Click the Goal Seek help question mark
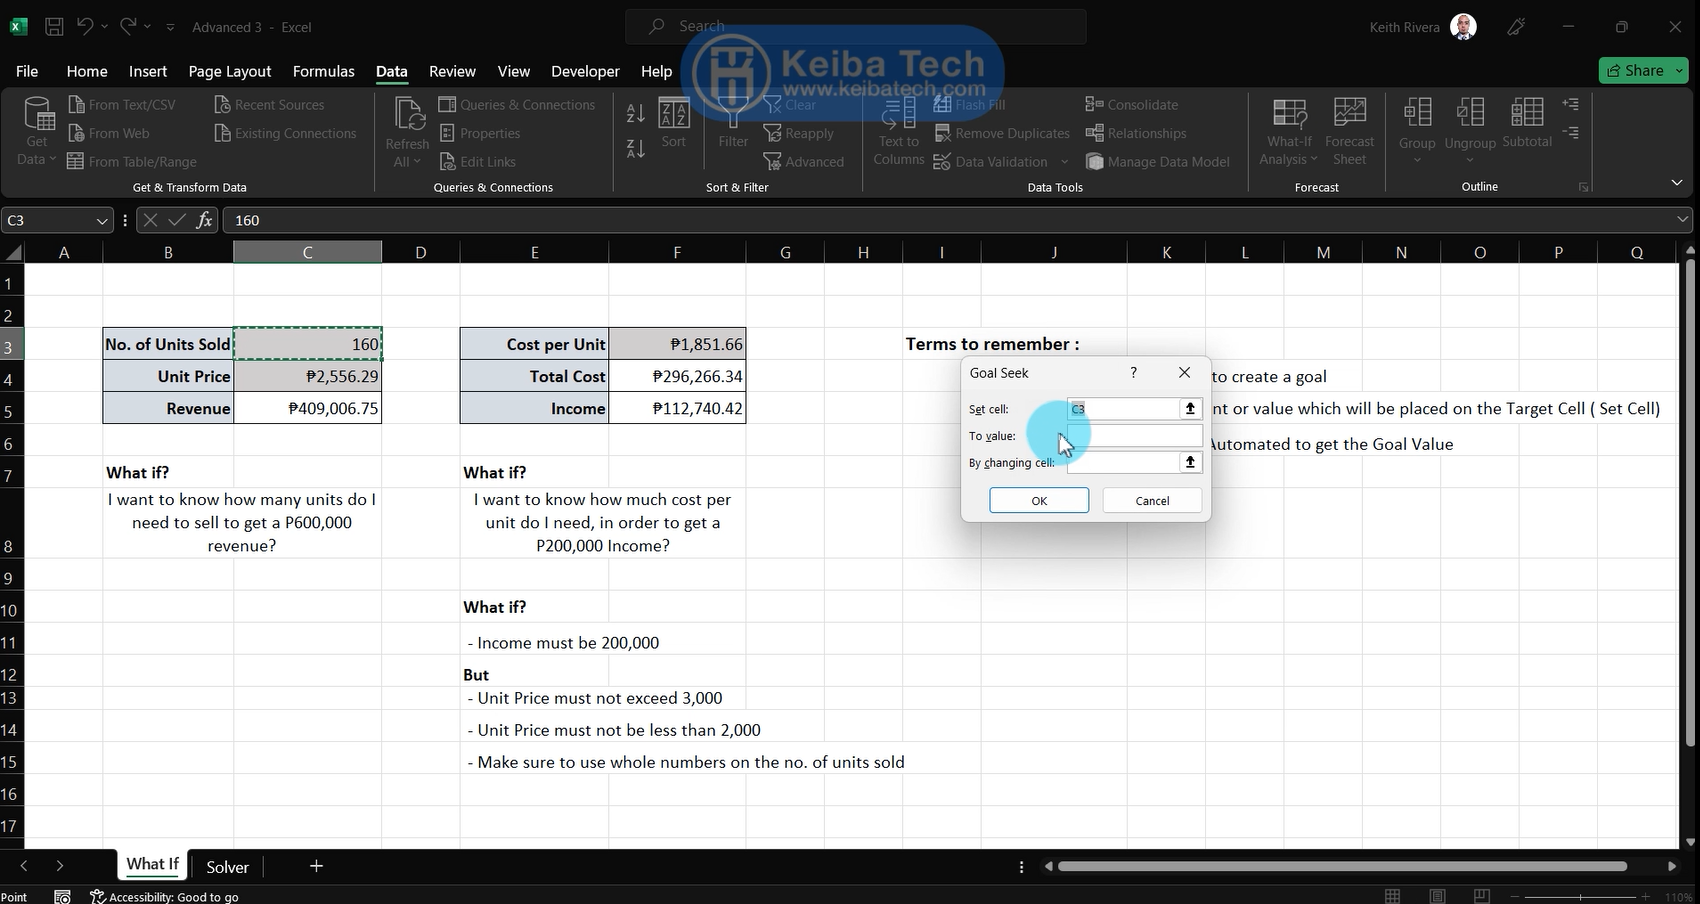 1133,372
